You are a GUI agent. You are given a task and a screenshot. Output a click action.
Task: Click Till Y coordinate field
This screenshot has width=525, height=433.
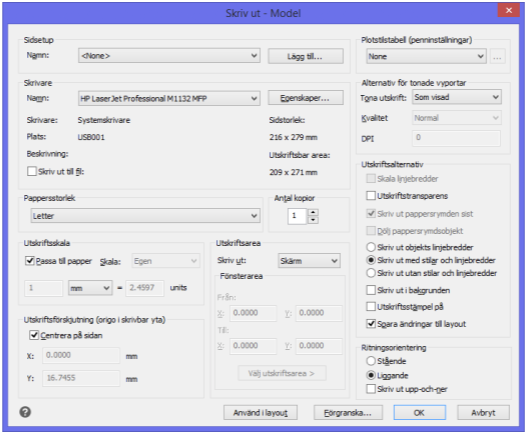point(319,346)
